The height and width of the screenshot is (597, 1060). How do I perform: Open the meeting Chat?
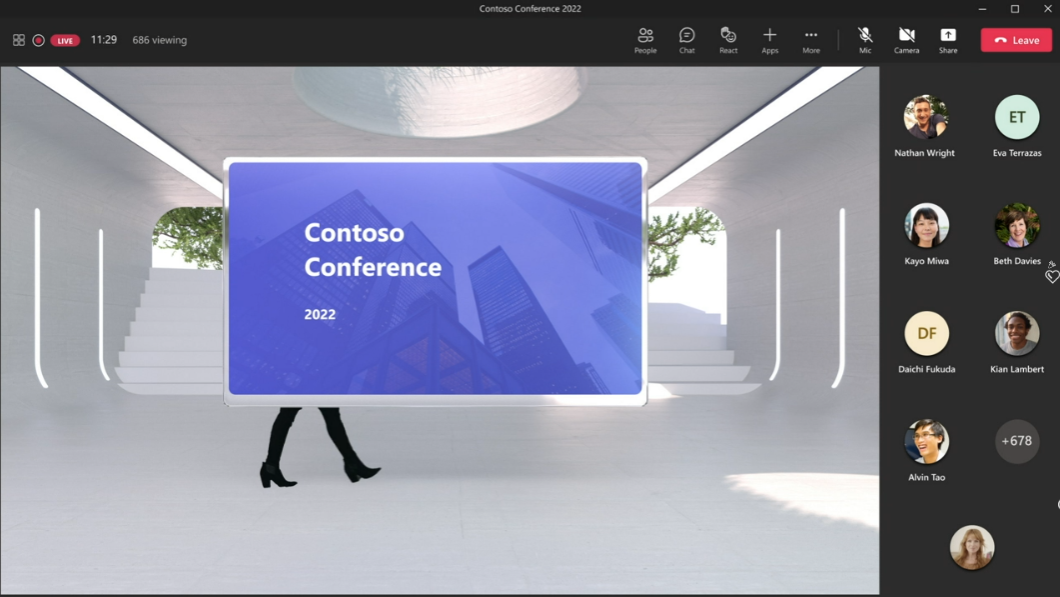coord(687,41)
